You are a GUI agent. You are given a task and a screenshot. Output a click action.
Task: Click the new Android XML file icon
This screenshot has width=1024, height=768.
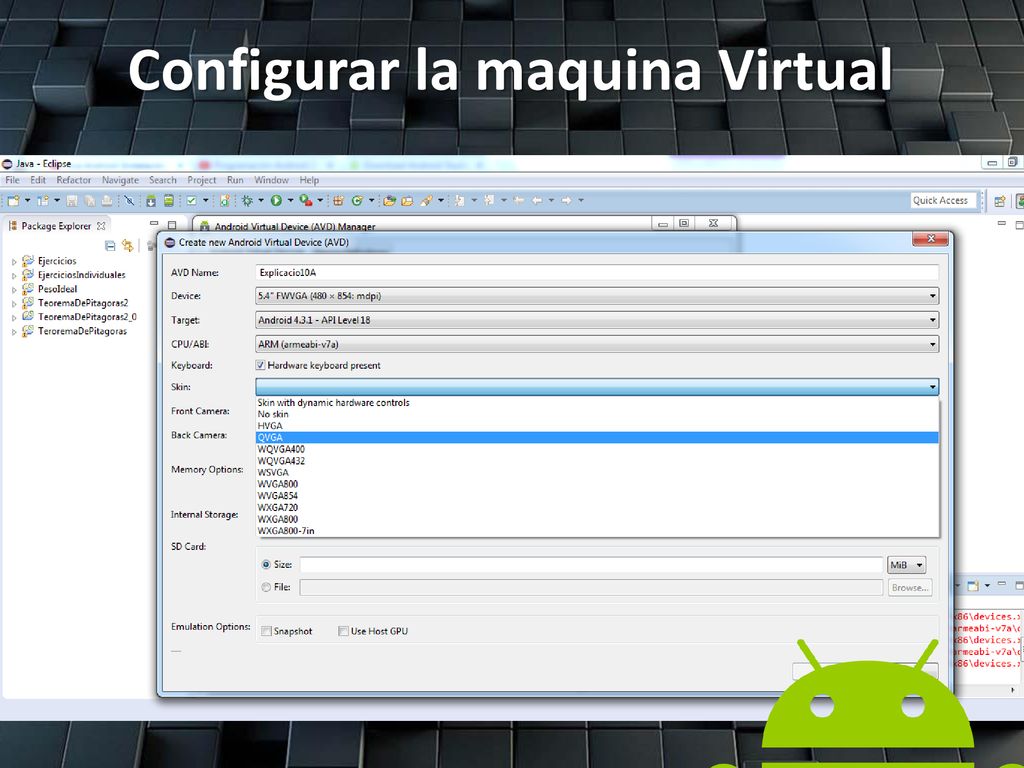coord(225,200)
